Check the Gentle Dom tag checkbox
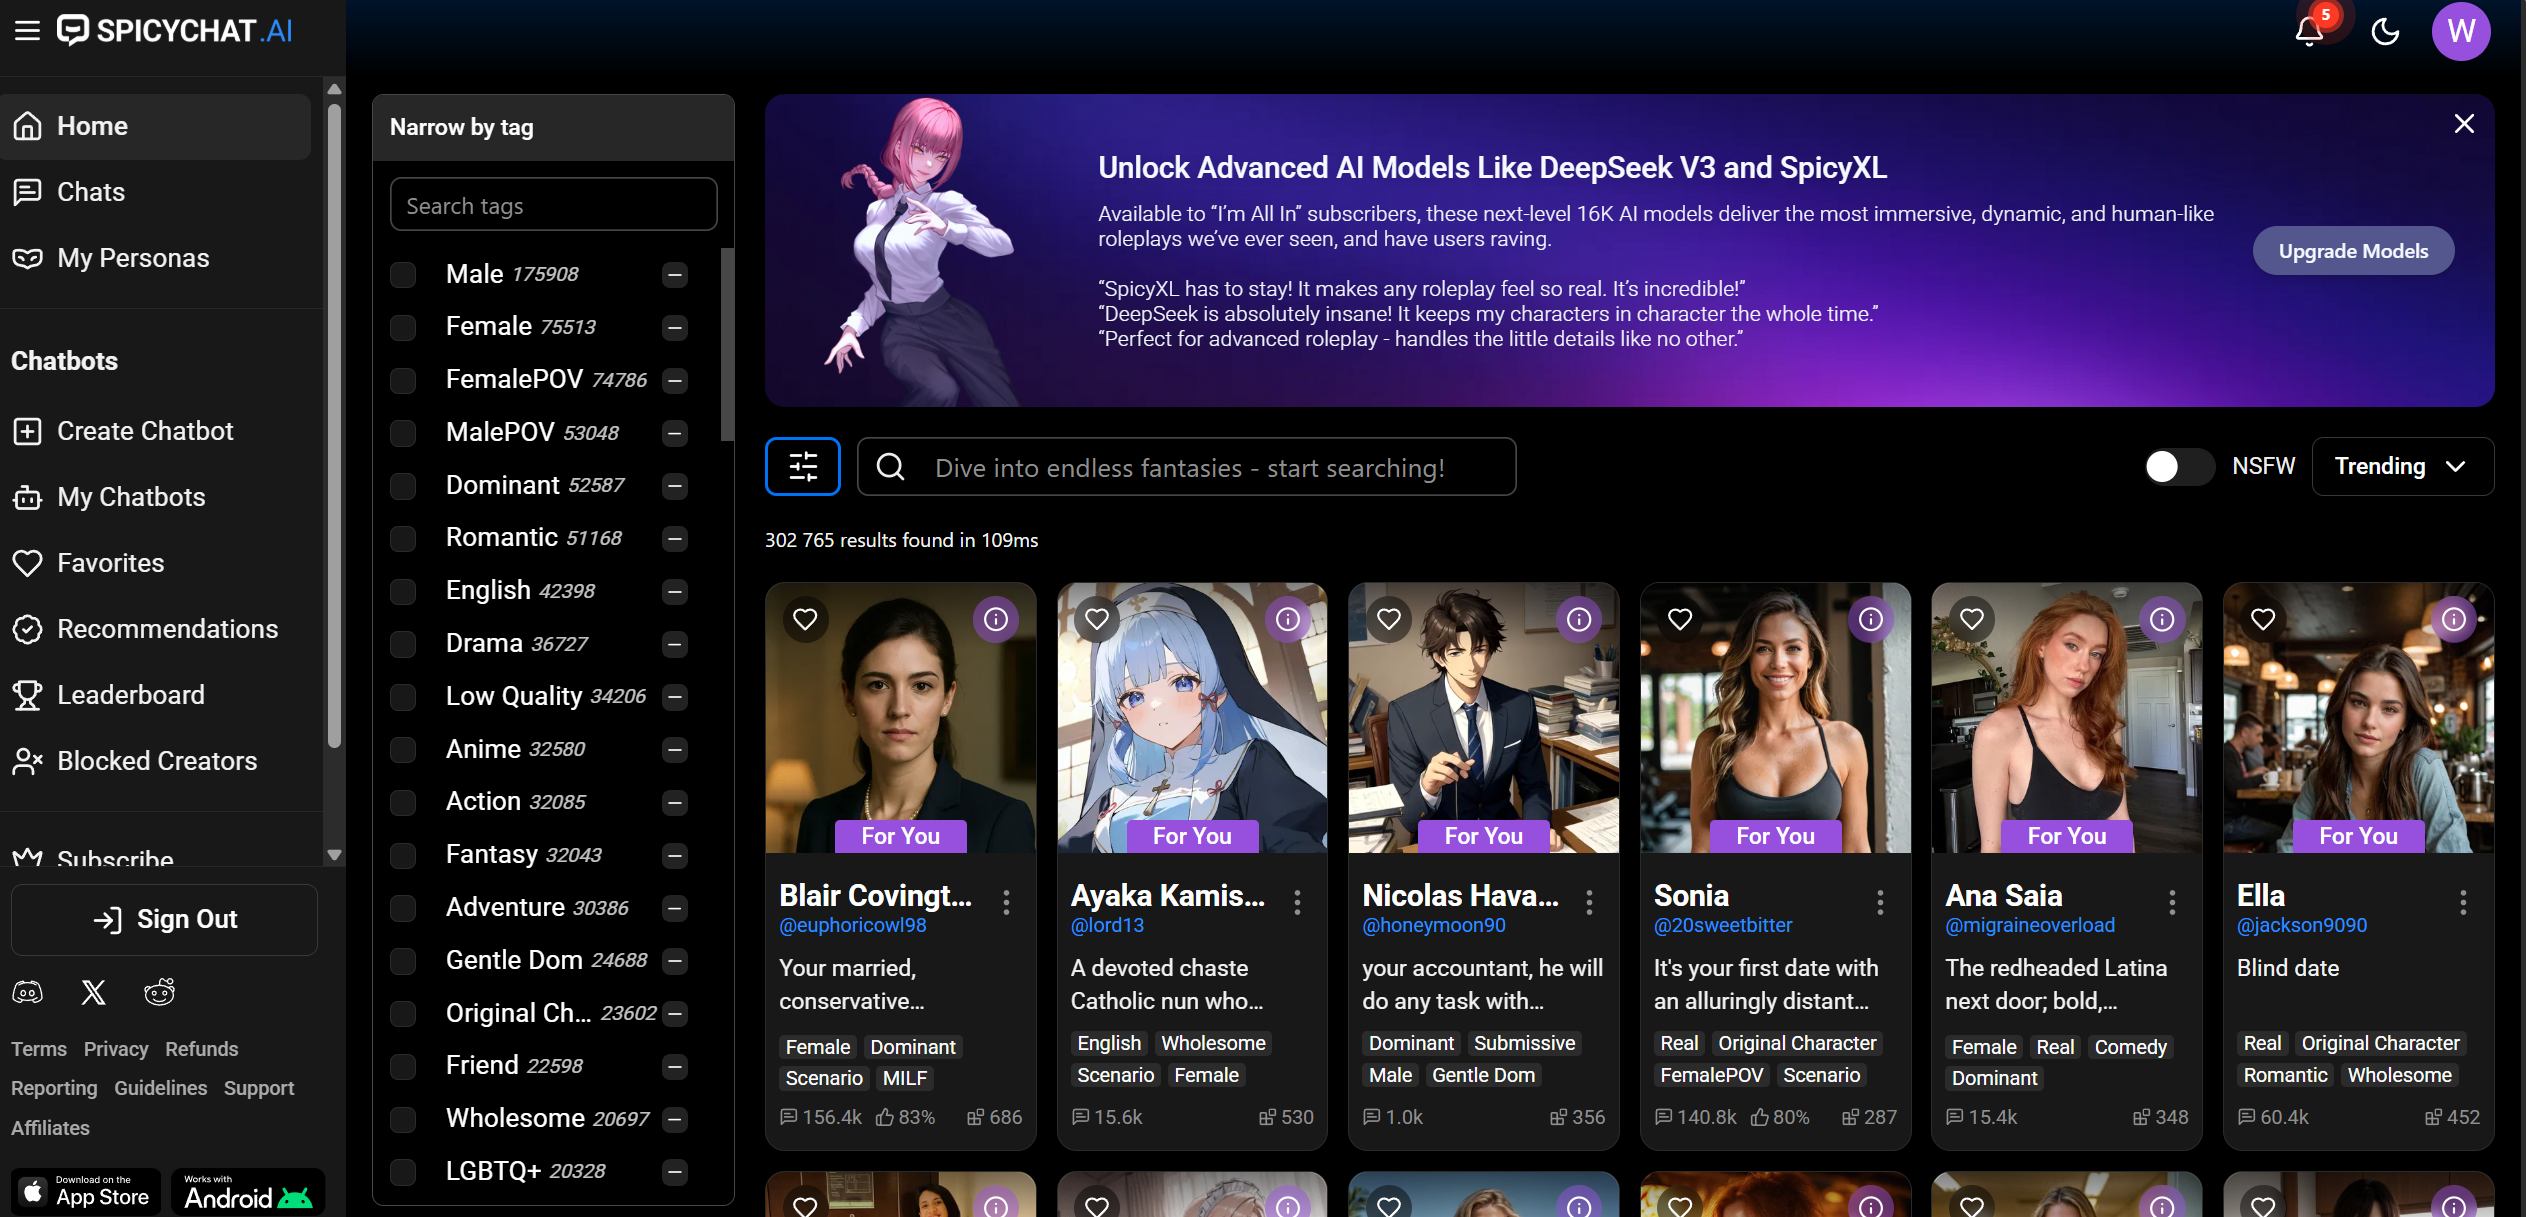Screen dimensions: 2526x1217 pyautogui.click(x=403, y=960)
